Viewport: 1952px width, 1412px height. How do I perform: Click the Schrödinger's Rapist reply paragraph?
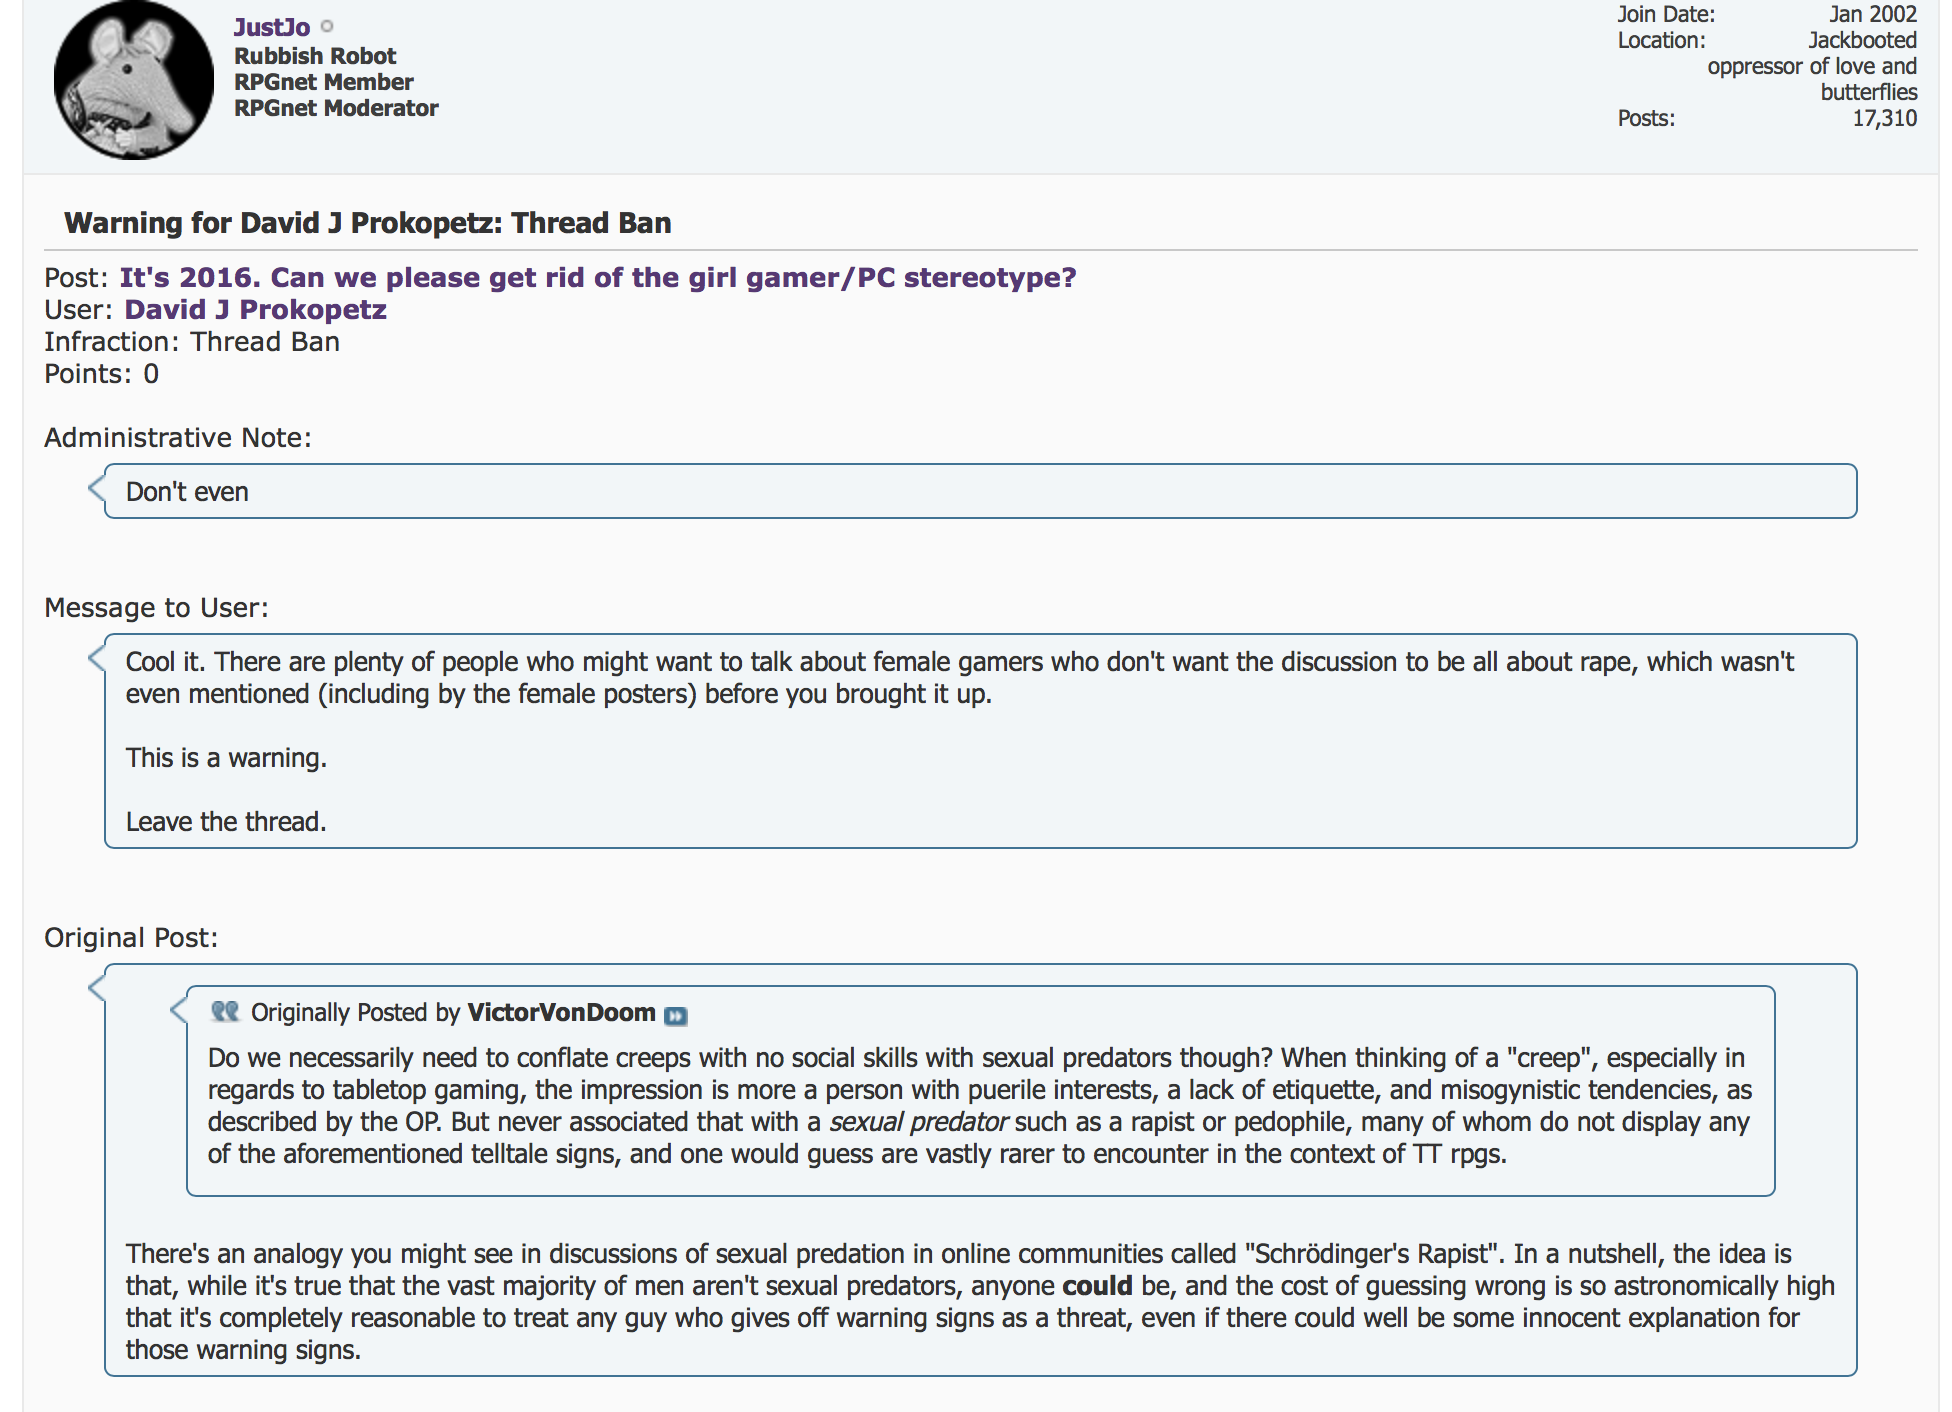coord(980,1301)
